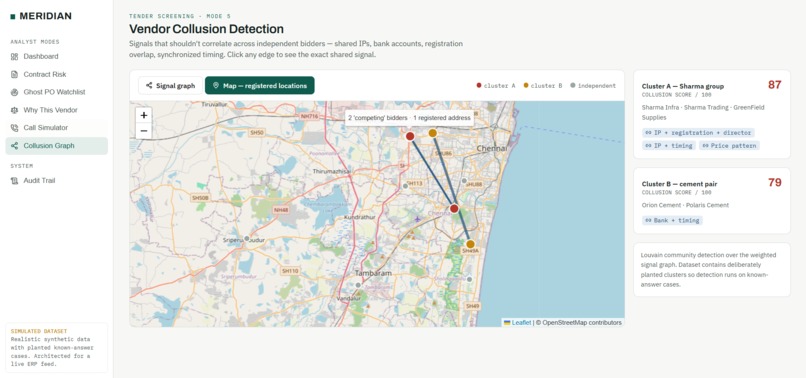Switch to the Signal graph tab

pos(170,85)
